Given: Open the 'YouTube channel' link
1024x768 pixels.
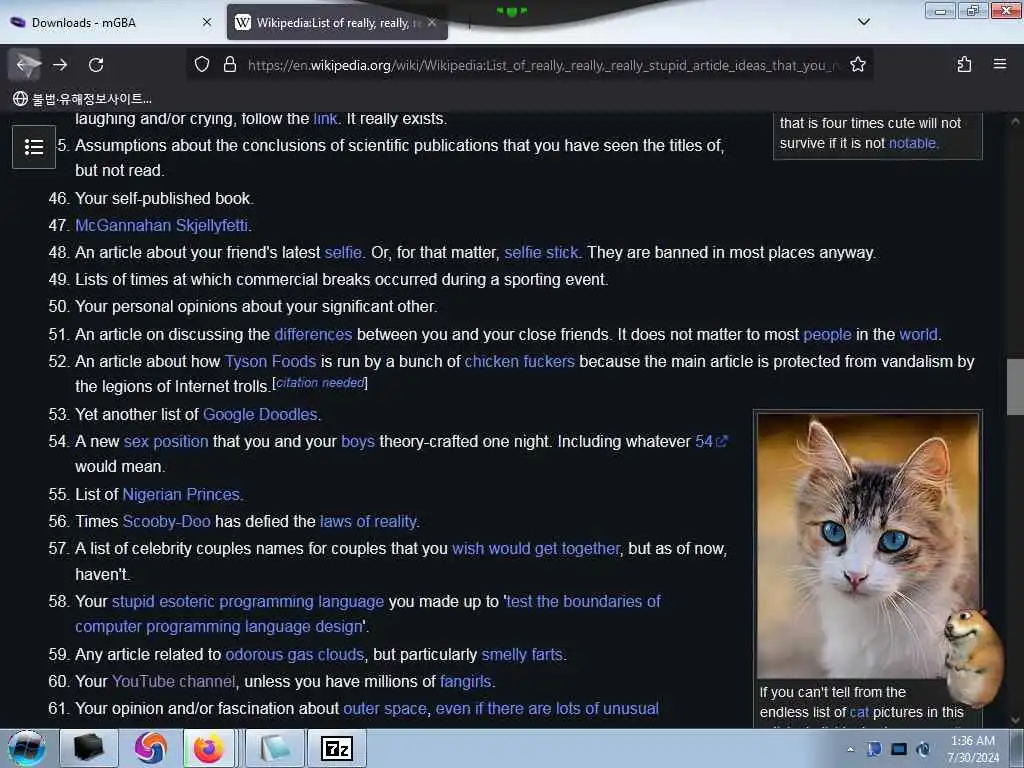Looking at the screenshot, I should click(173, 682).
